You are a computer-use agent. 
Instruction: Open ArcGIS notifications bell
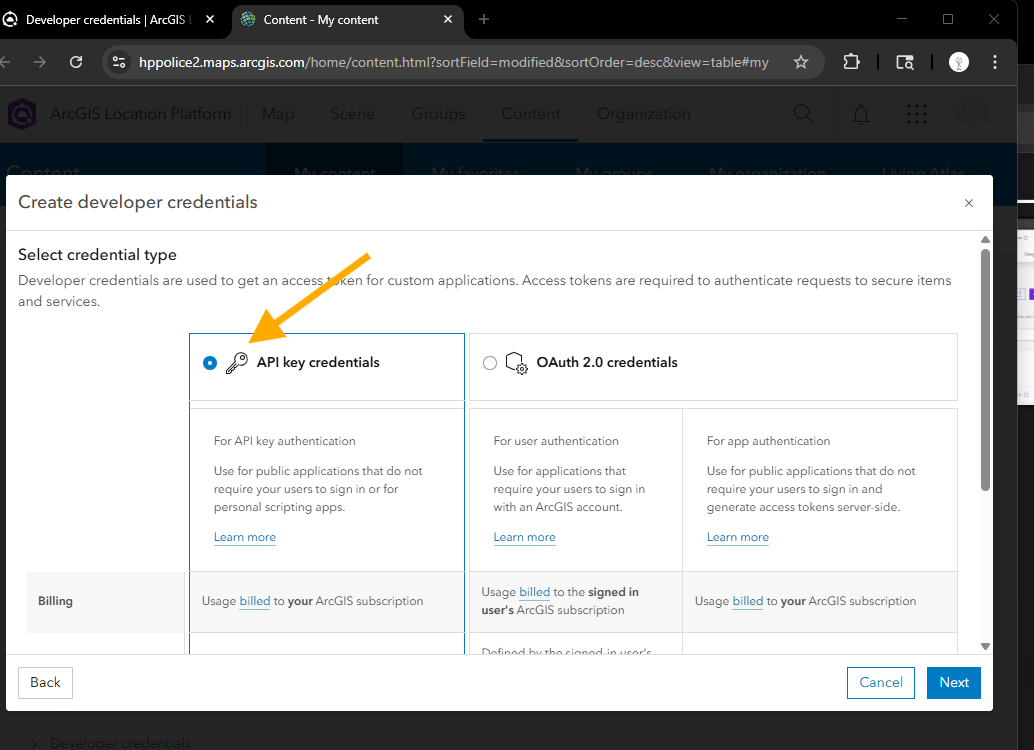tap(861, 114)
